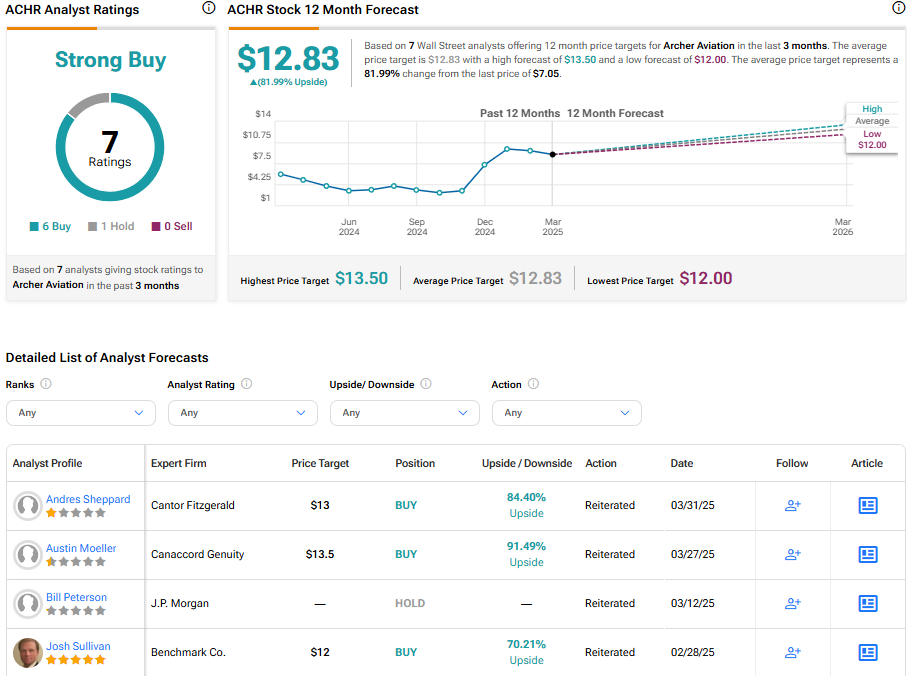The width and height of the screenshot is (907, 676).
Task: Click the Upside / Downside column header
Action: (x=527, y=463)
